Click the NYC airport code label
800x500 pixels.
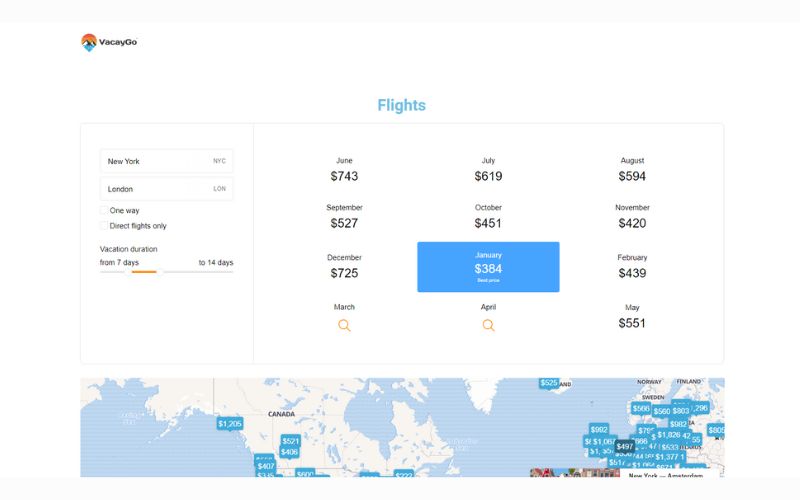pos(219,161)
